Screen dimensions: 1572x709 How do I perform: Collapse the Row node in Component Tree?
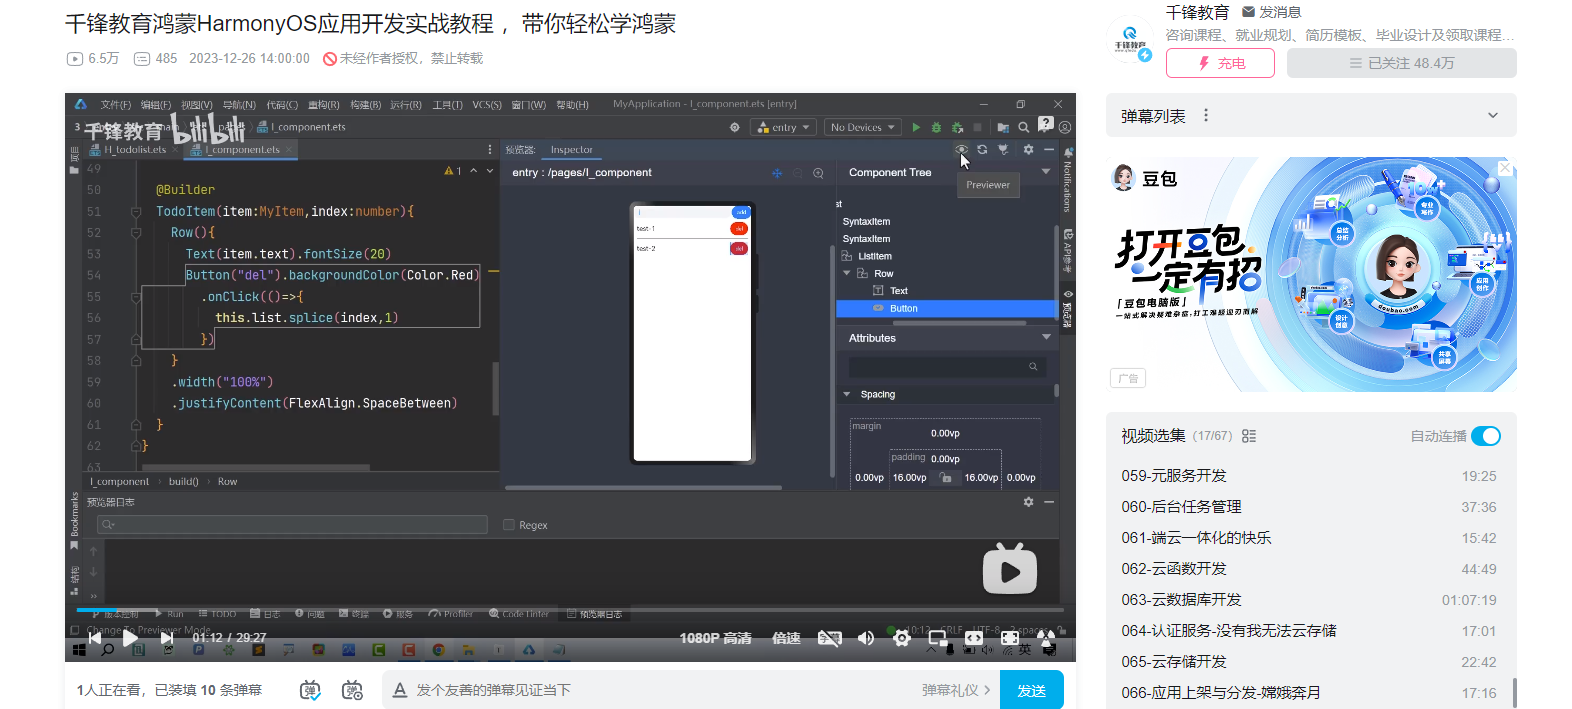point(847,273)
